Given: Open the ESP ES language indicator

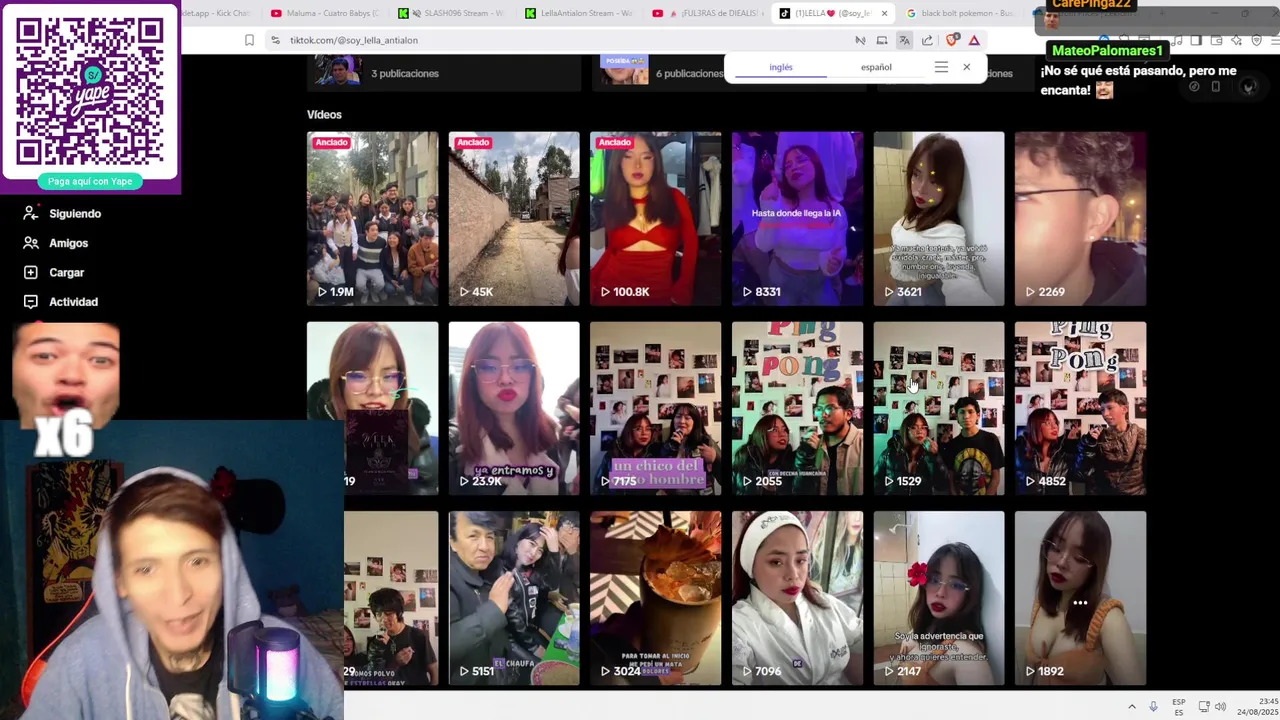Looking at the screenshot, I should (1179, 707).
